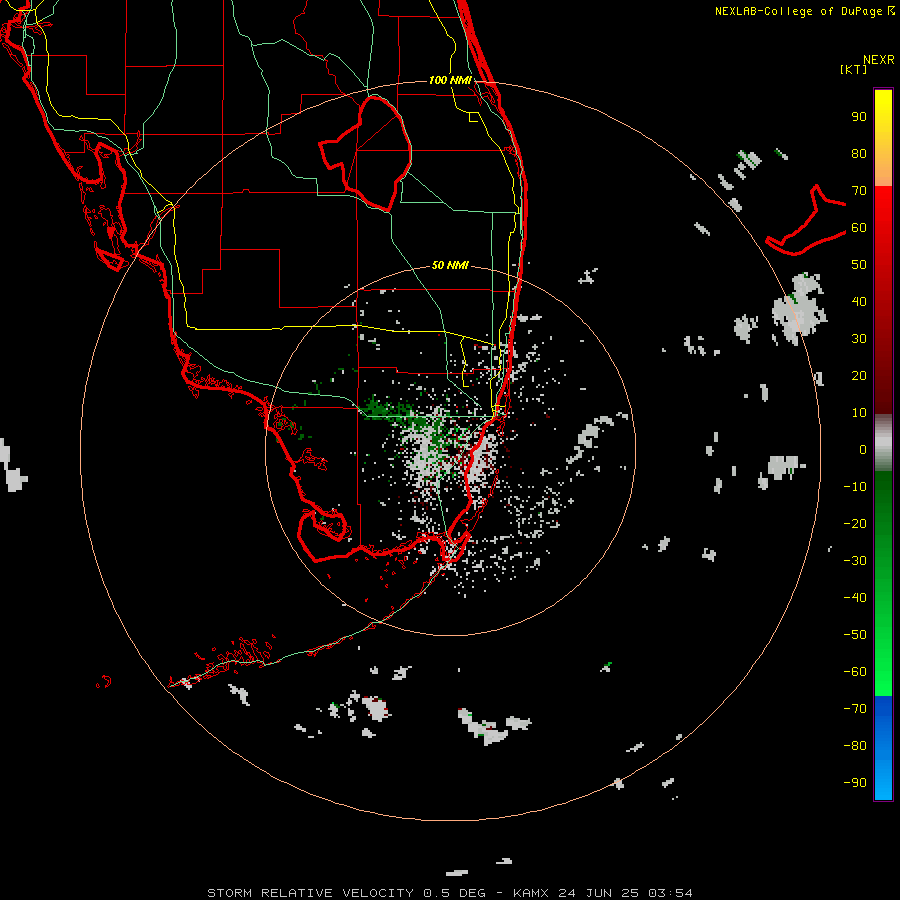Image resolution: width=900 pixels, height=900 pixels.
Task: Click the 70 value on the velocity scale
Action: tap(859, 191)
